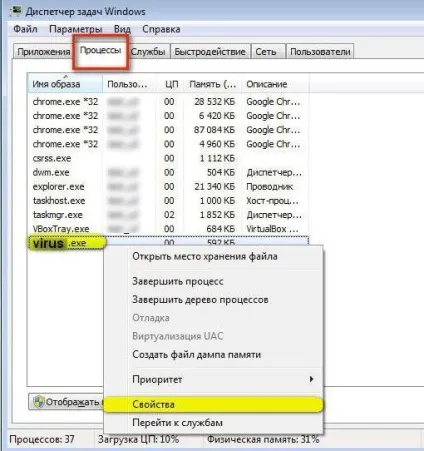The image size is (424, 451).
Task: Switch to the Пользователи tab
Action: pyautogui.click(x=320, y=52)
